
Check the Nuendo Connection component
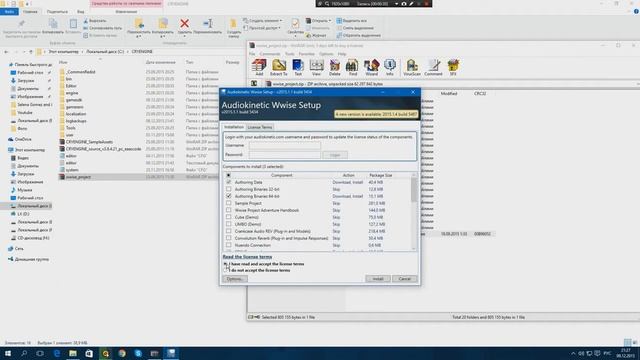click(229, 245)
